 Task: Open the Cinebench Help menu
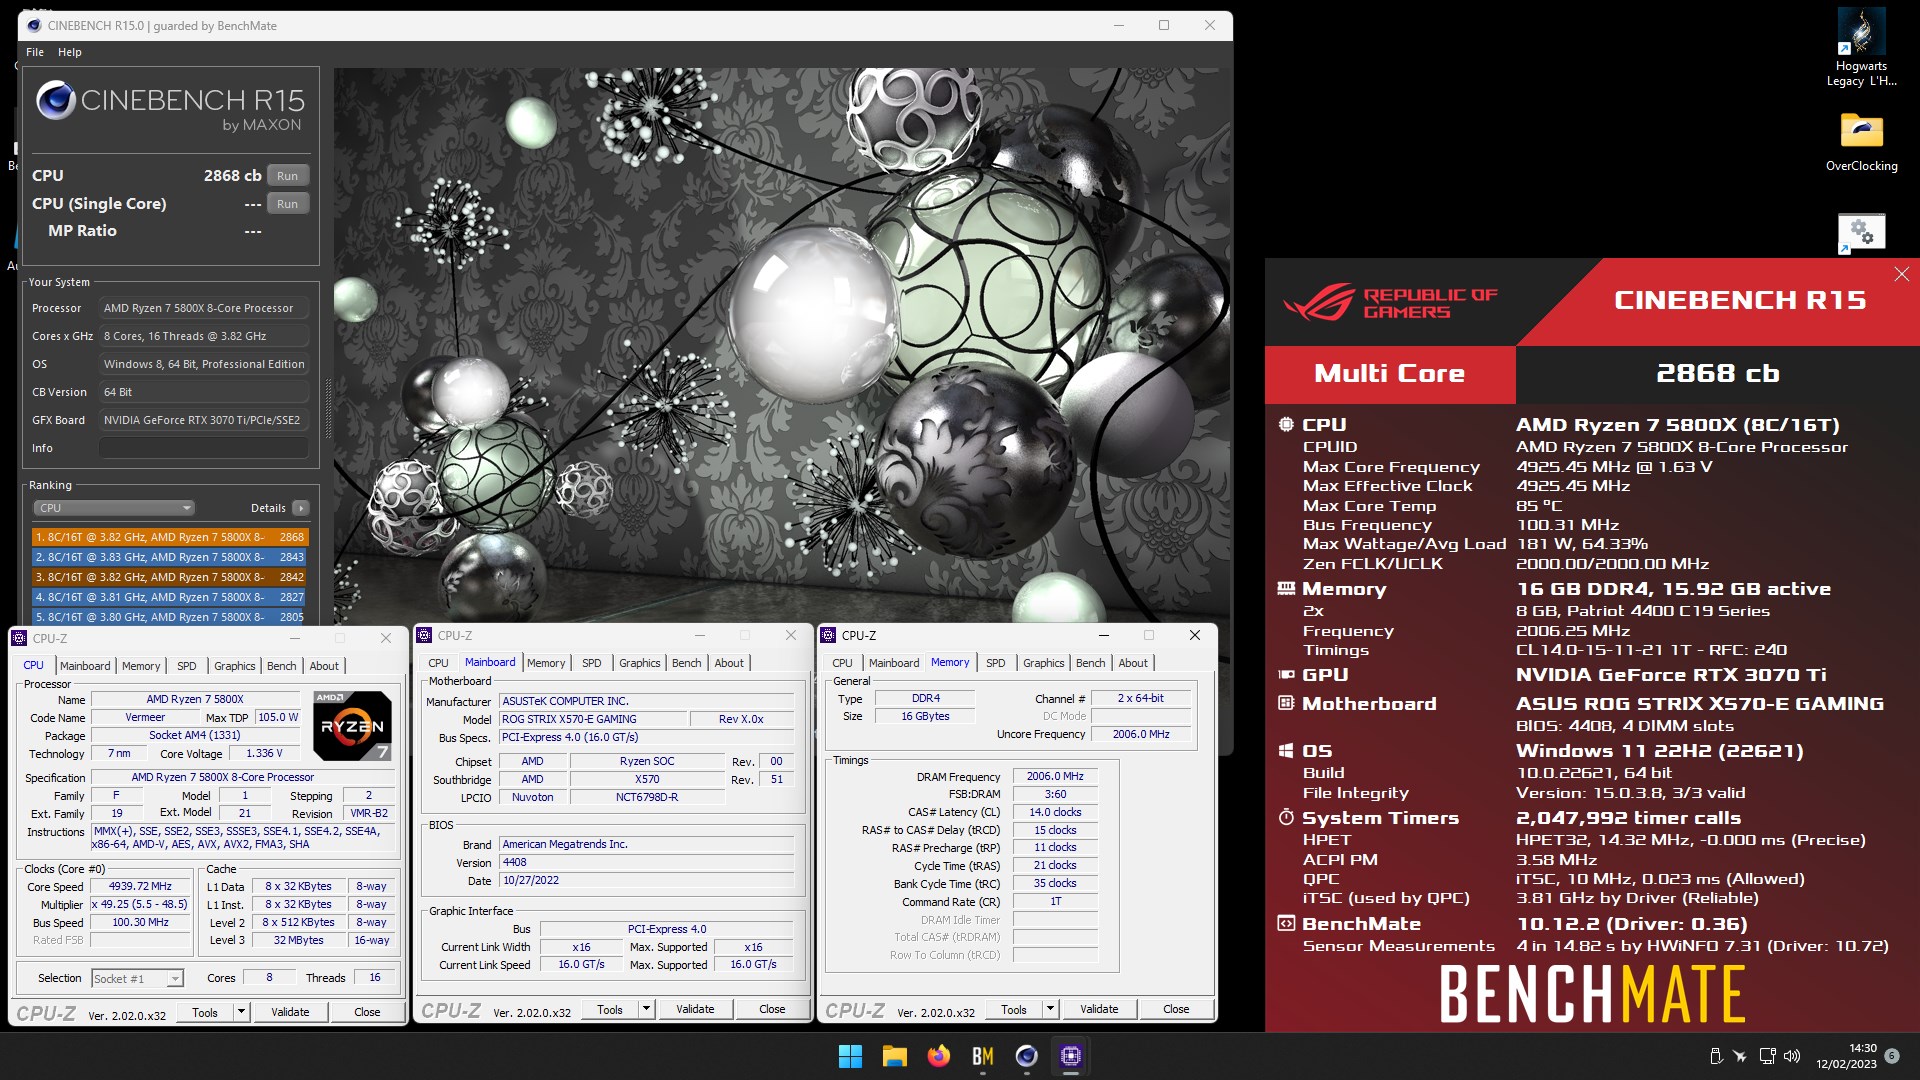coord(70,52)
